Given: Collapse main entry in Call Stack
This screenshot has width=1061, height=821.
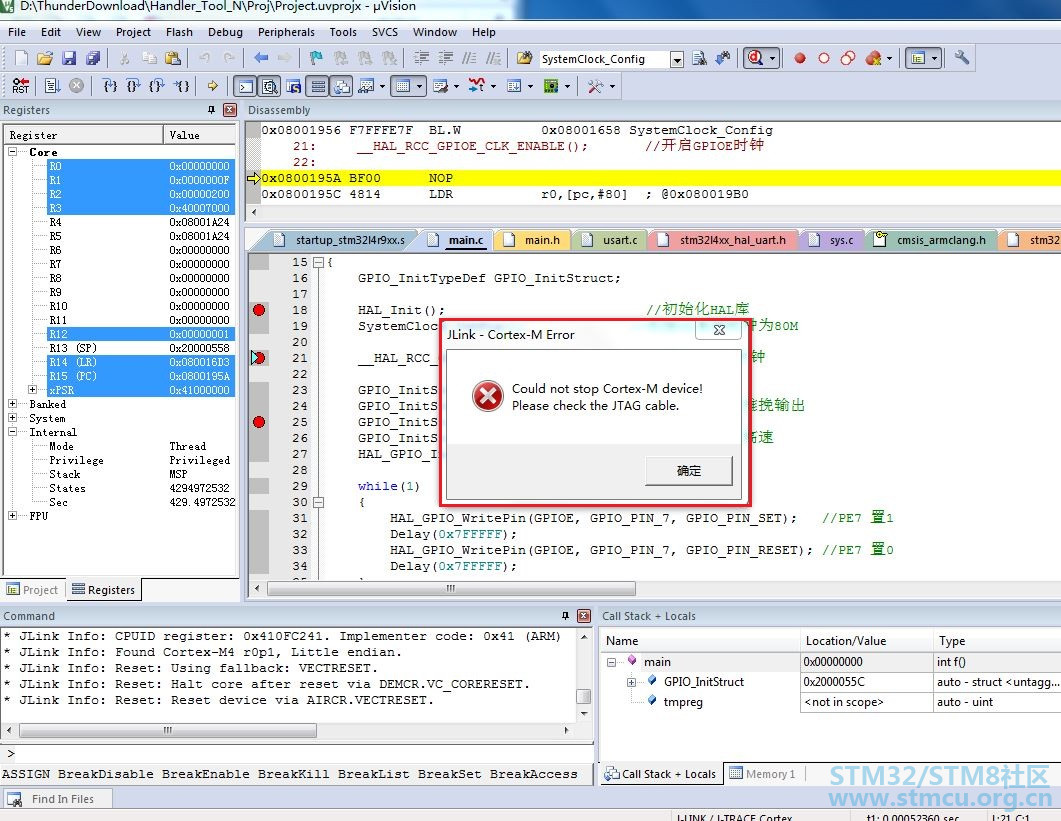Looking at the screenshot, I should point(612,662).
